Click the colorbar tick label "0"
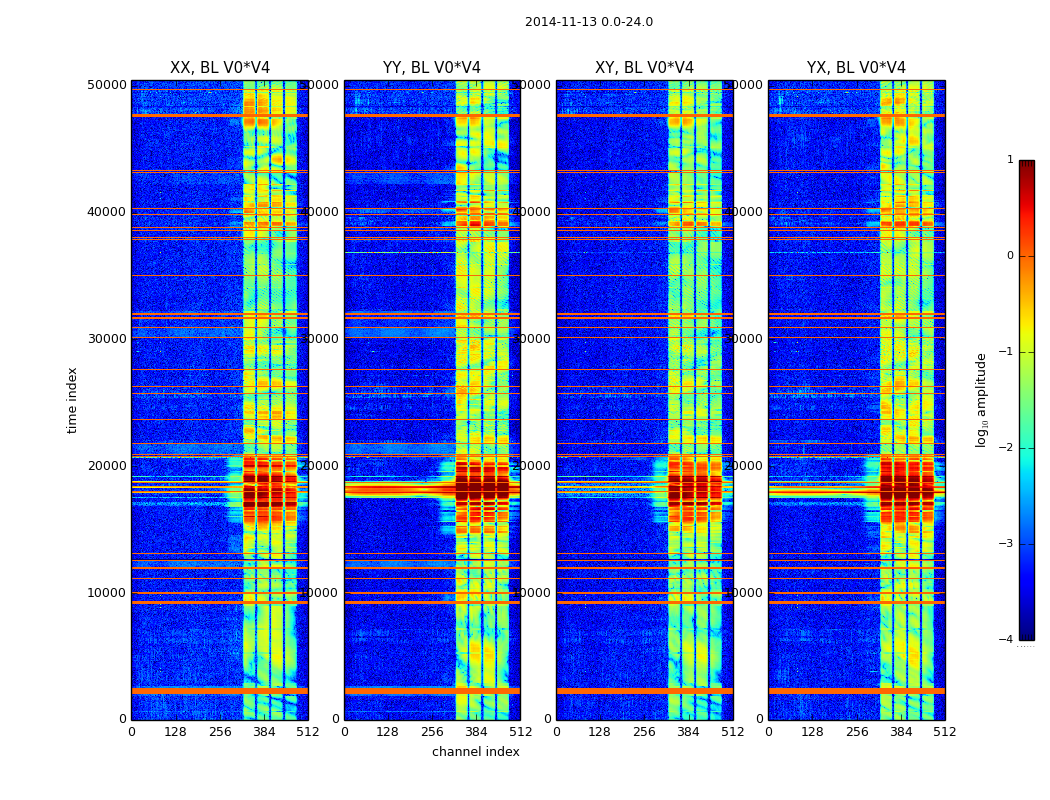Viewport: 1050px width, 800px height. 1009,256
